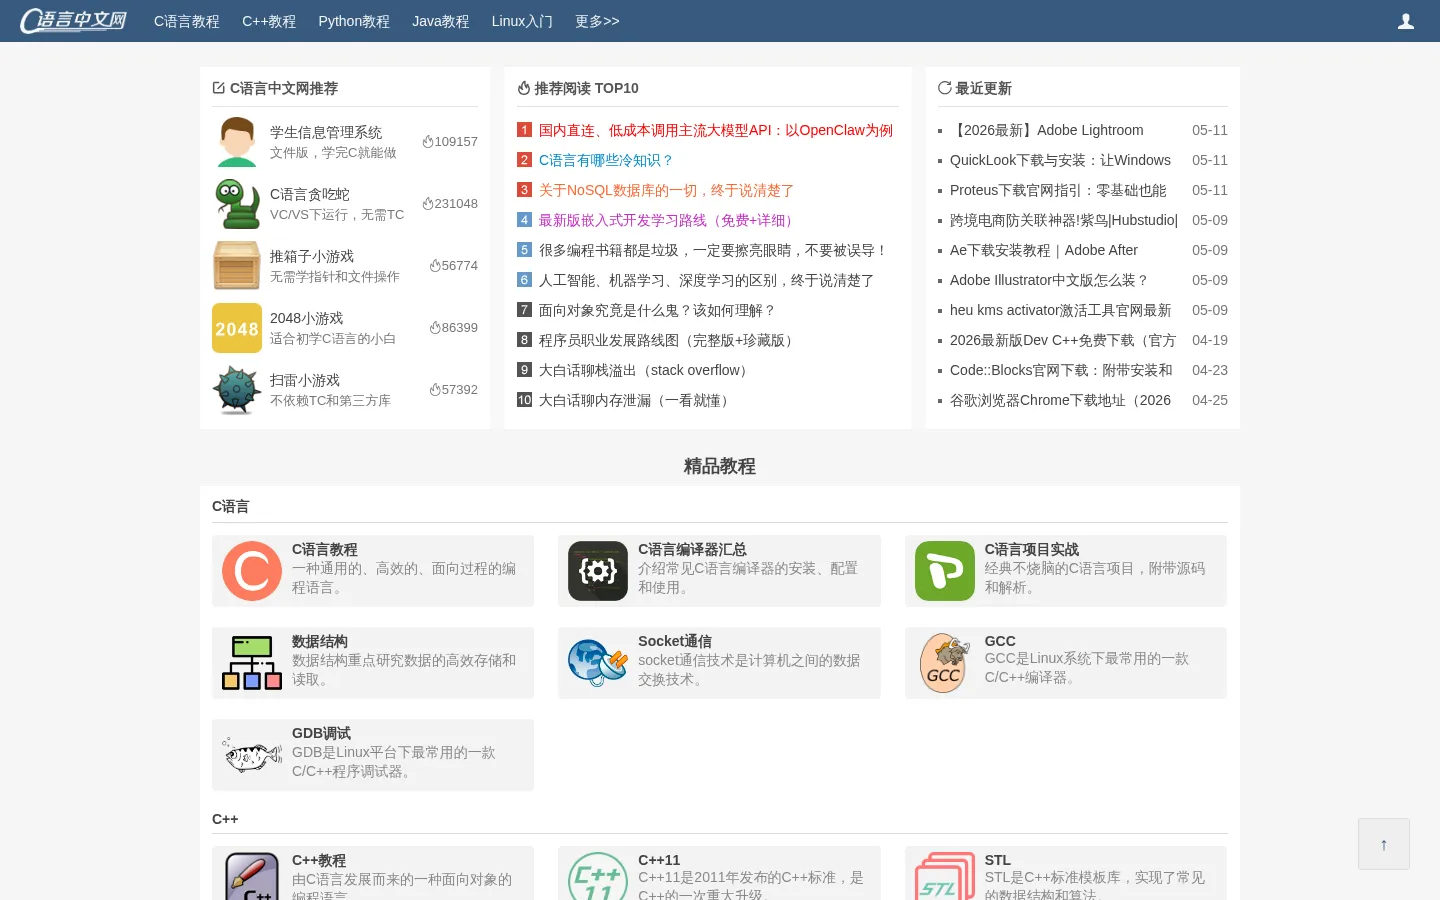Open the Java教程 nav menu item
This screenshot has height=900, width=1440.
click(441, 21)
